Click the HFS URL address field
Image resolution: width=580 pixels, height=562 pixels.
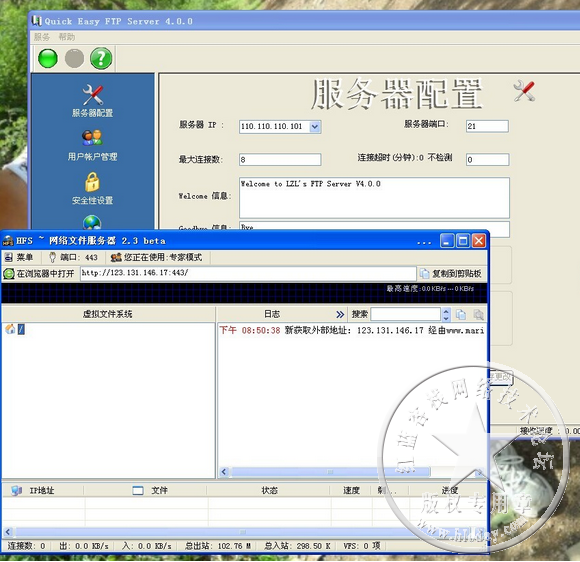point(248,273)
